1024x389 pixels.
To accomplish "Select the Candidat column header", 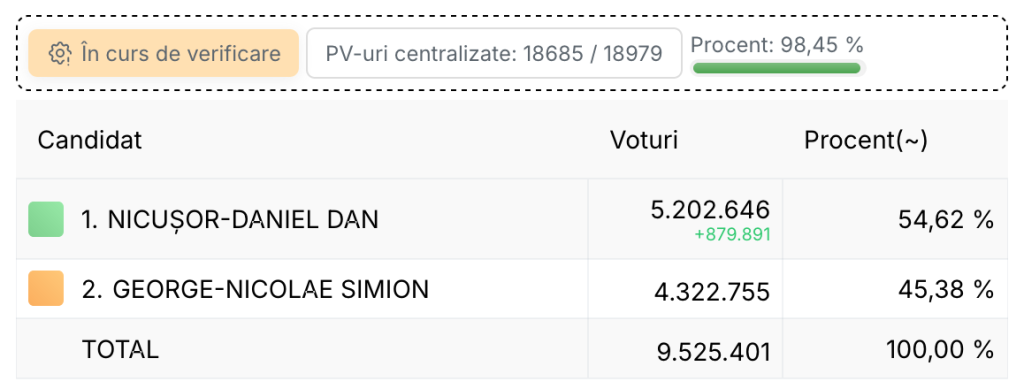I will click(90, 140).
